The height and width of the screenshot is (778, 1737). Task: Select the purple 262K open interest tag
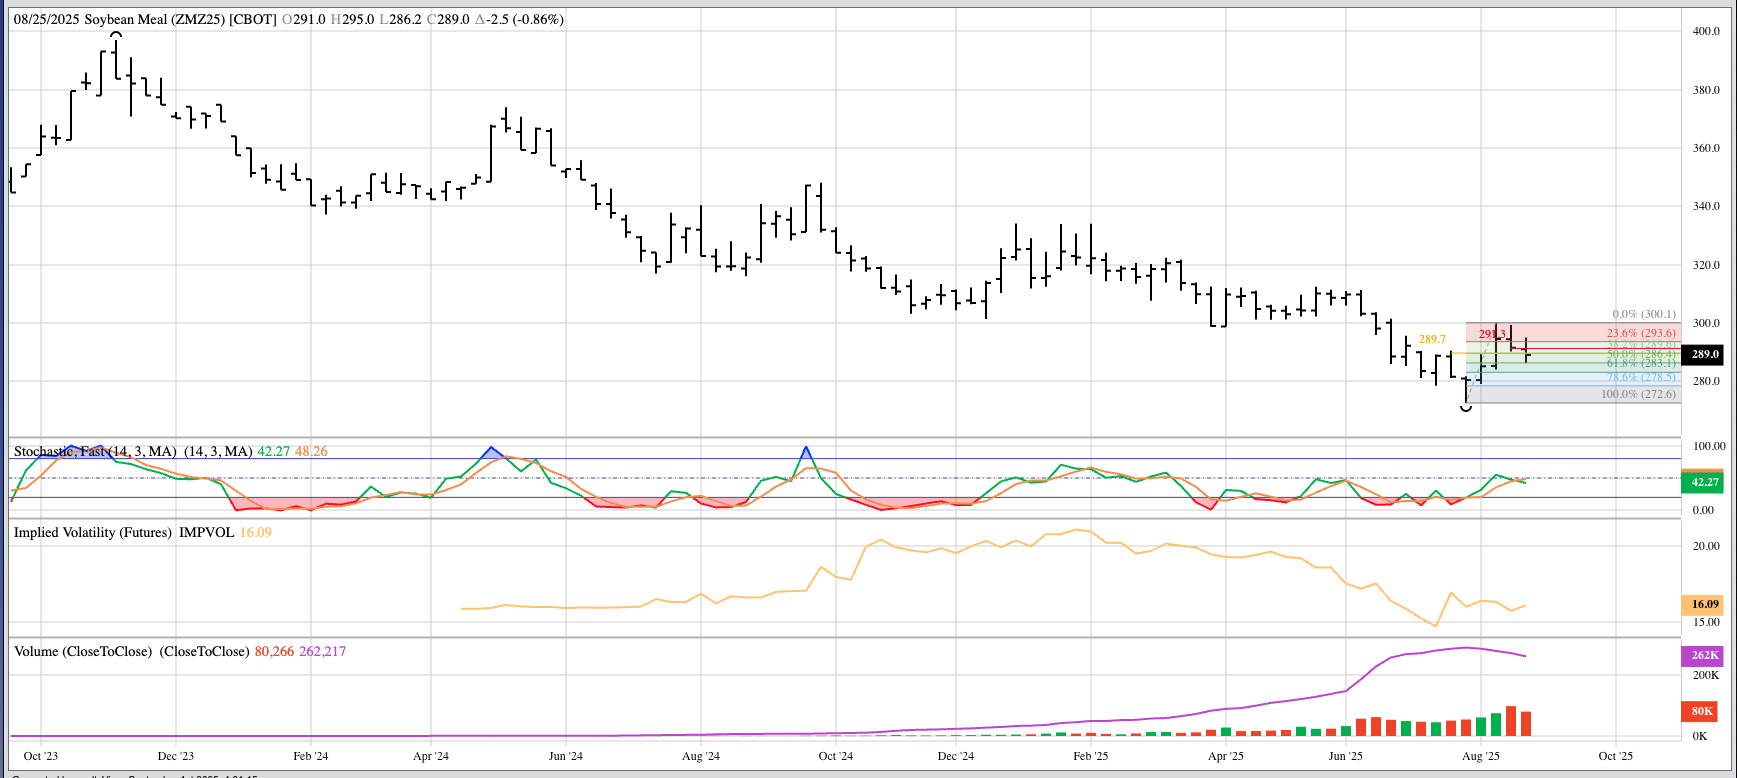click(x=1704, y=655)
